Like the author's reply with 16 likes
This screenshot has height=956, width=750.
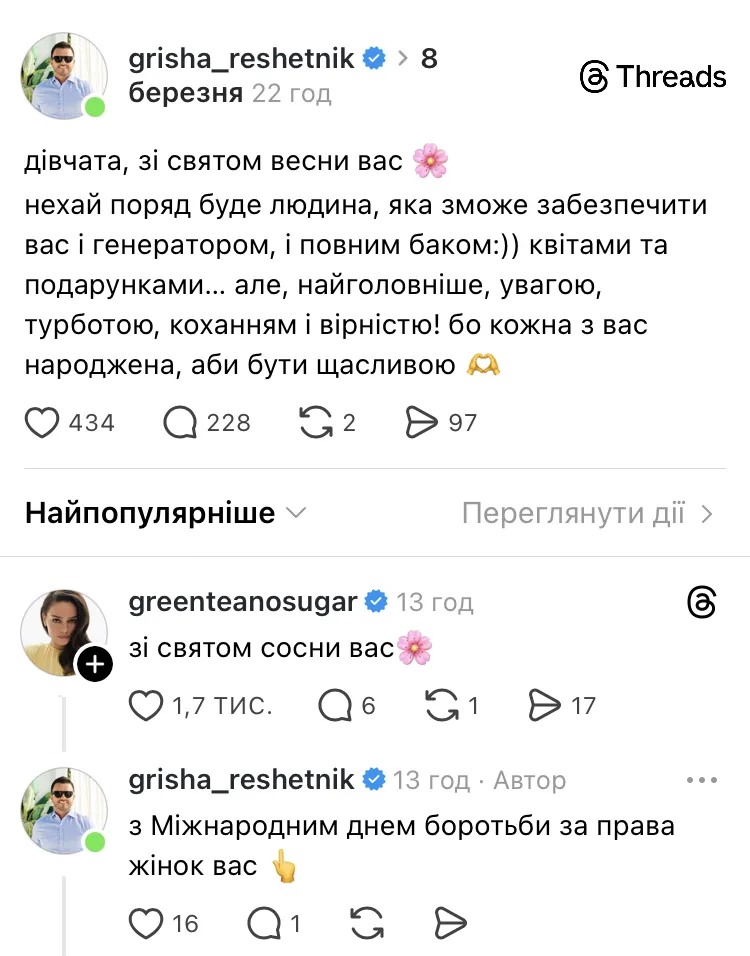[x=146, y=922]
